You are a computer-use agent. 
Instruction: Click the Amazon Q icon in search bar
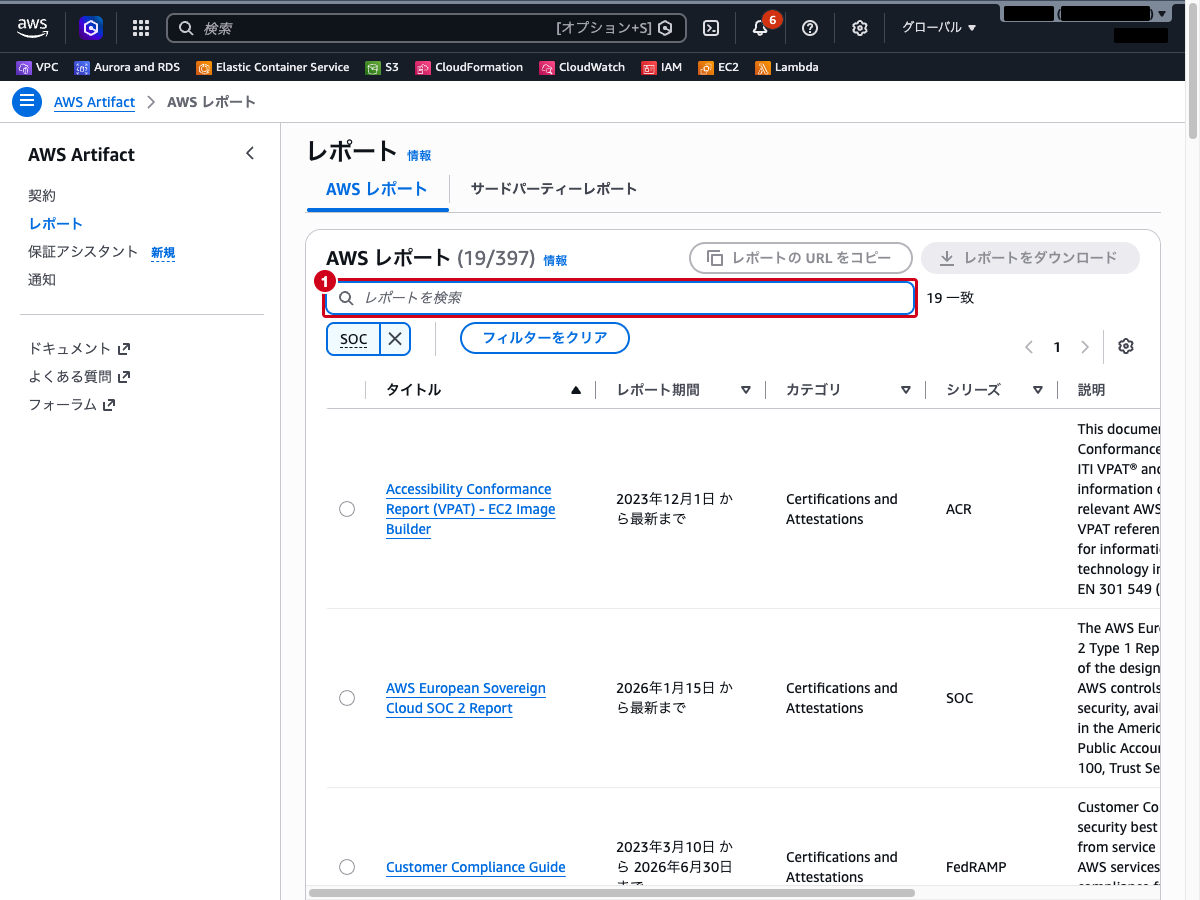(665, 28)
